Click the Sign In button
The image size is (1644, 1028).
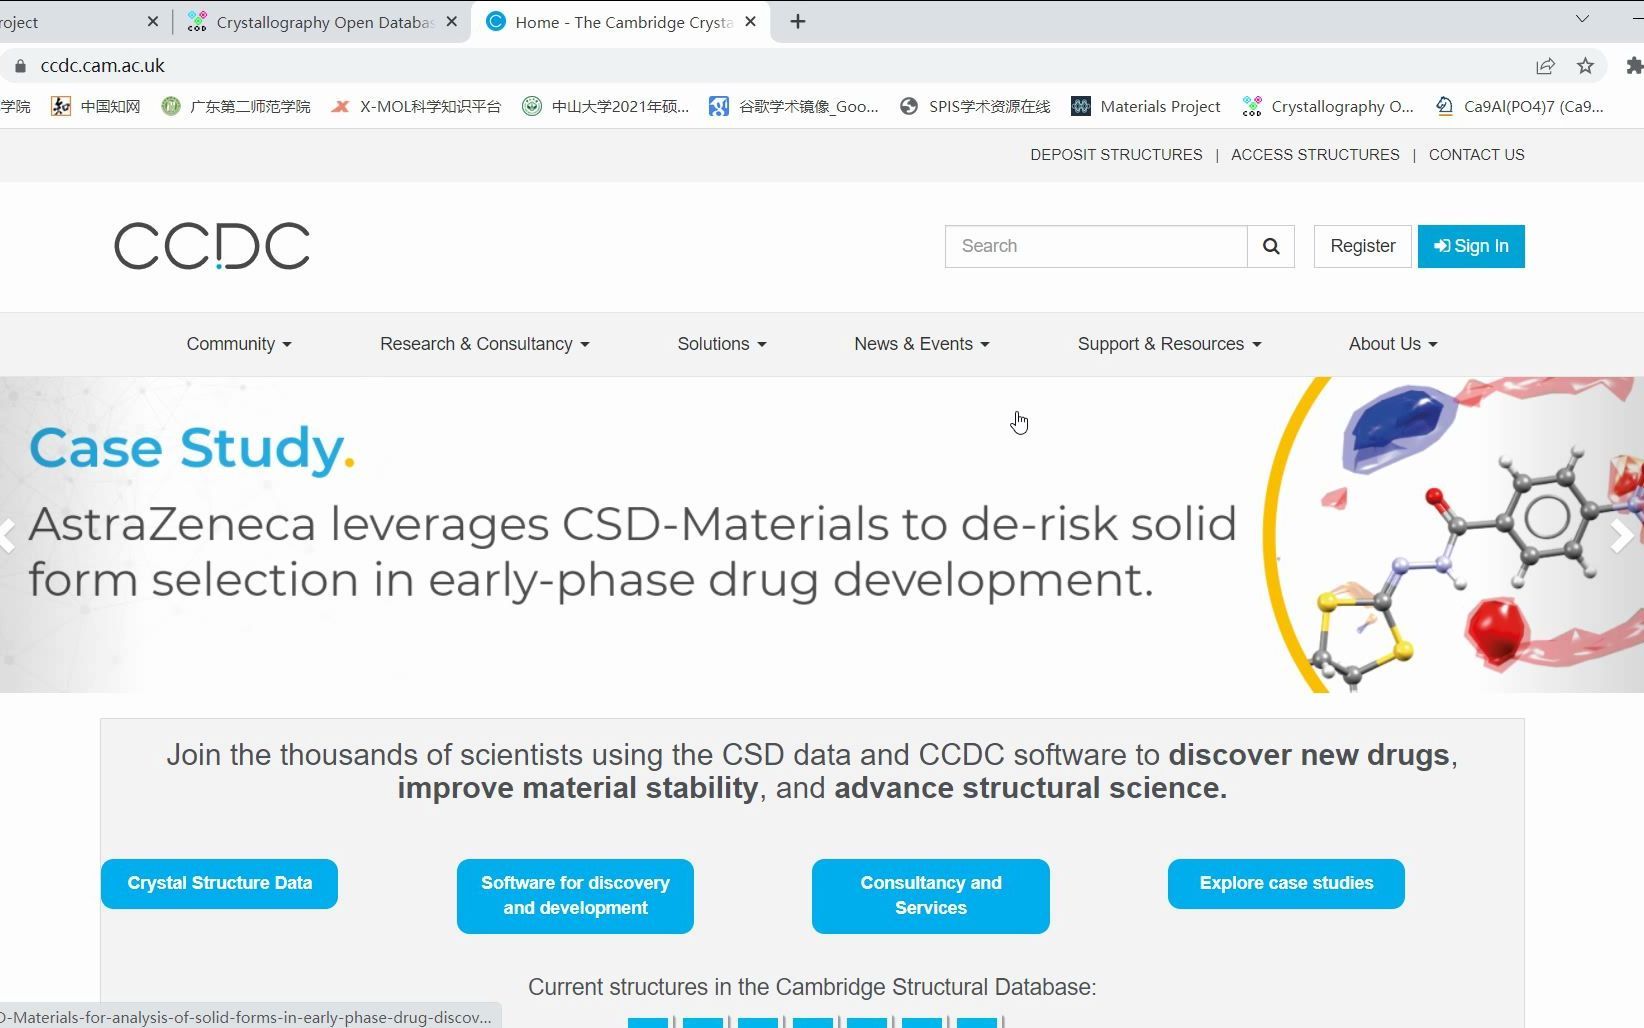[1471, 246]
